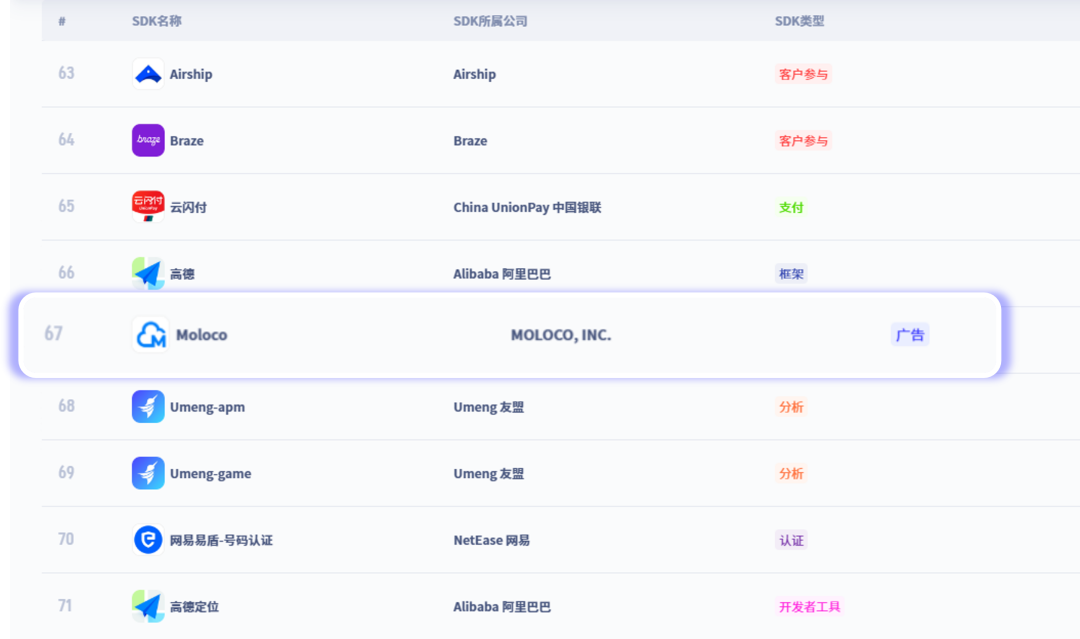Click the 云闪付 UnionPay logo
The width and height of the screenshot is (1080, 639).
(147, 207)
